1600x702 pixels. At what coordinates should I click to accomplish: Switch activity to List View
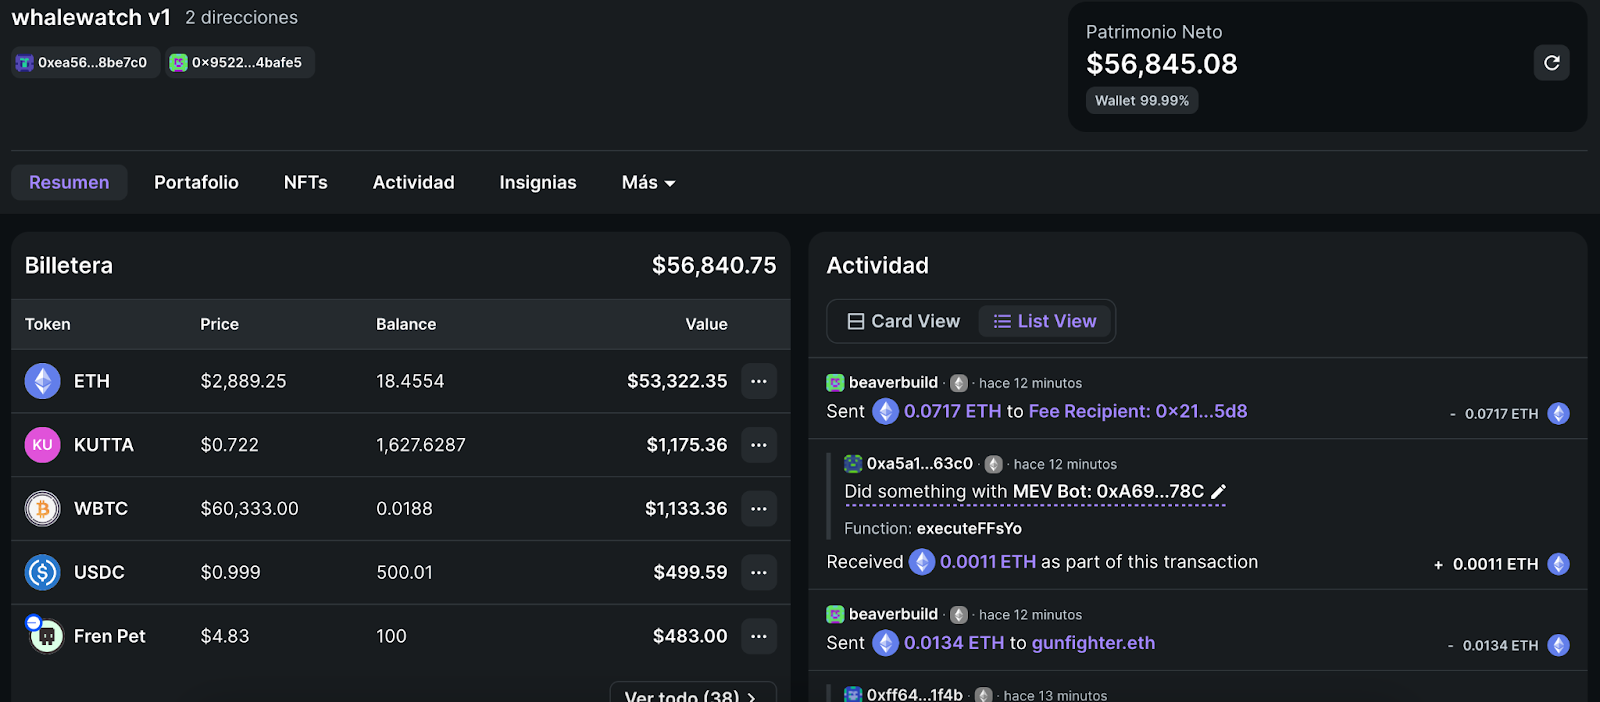point(1044,321)
